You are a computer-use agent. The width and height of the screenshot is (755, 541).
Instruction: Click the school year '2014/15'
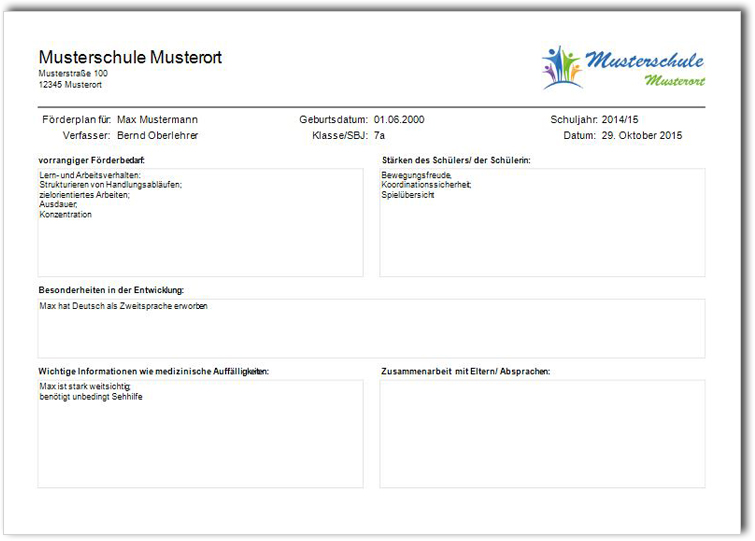[x=620, y=119]
